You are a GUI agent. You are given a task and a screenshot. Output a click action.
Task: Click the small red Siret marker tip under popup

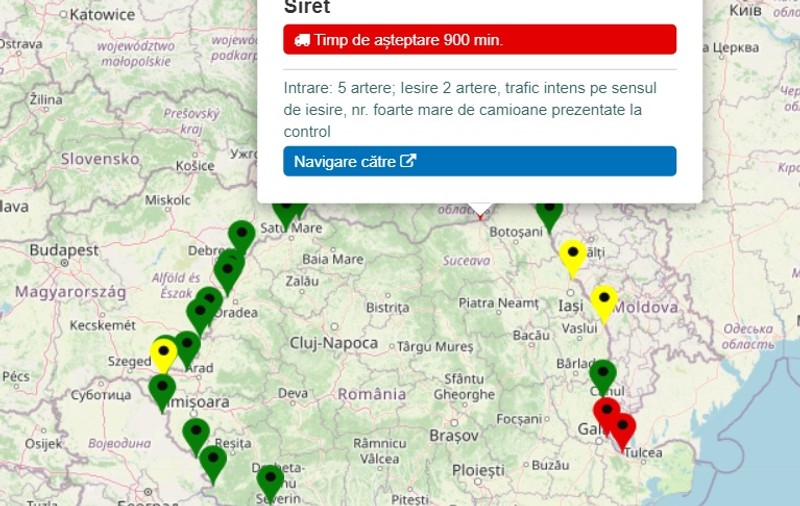tap(480, 217)
